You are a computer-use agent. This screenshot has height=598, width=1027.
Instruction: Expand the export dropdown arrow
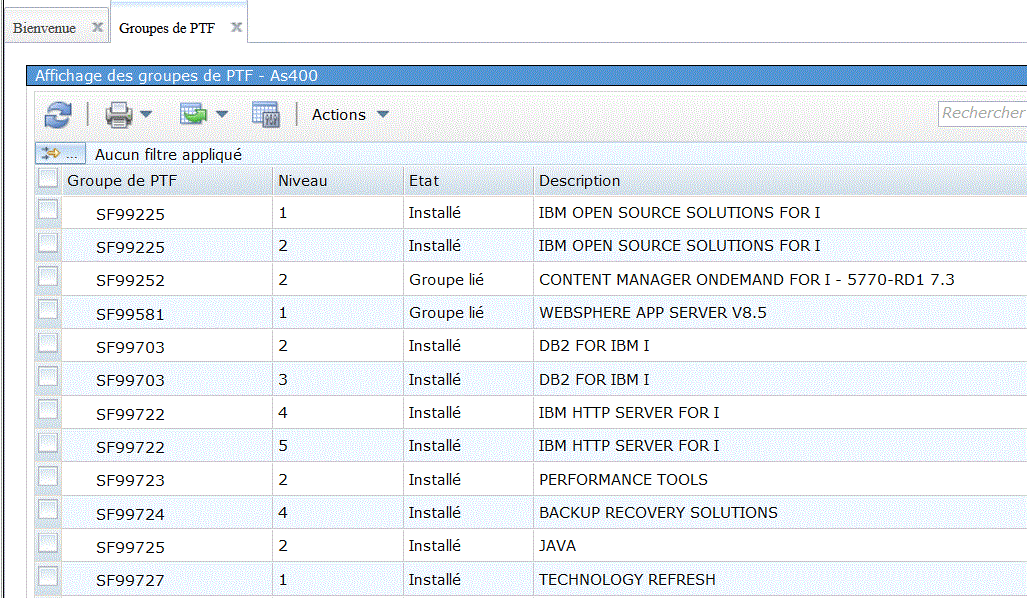pos(222,115)
